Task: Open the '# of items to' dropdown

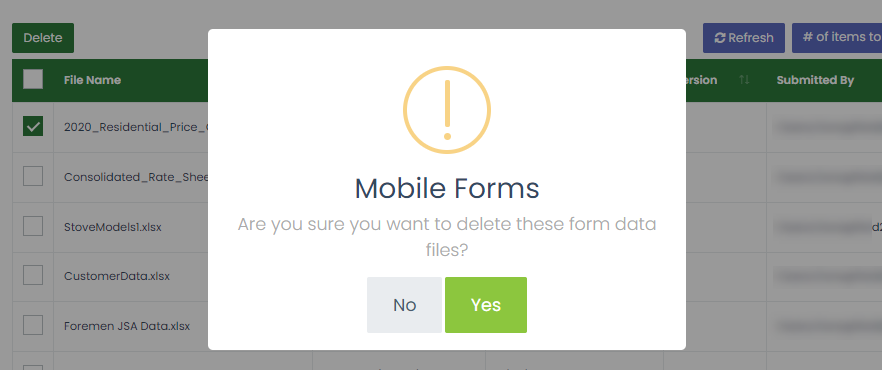Action: pos(837,38)
